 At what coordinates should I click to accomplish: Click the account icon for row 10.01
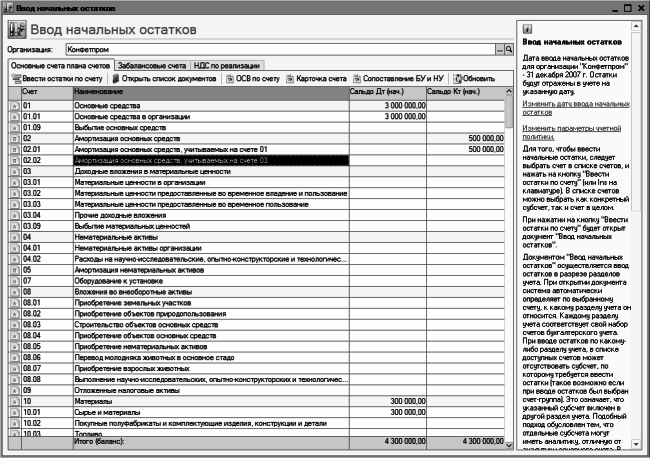pos(15,412)
